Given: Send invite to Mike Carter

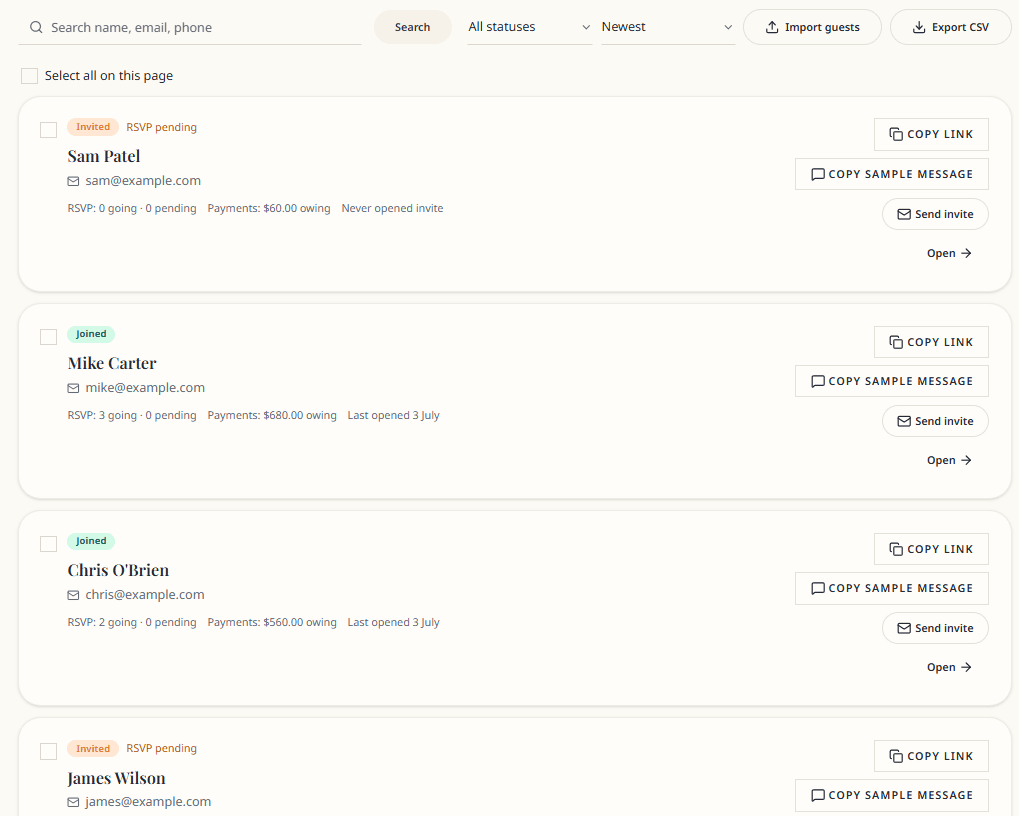Looking at the screenshot, I should pos(935,422).
